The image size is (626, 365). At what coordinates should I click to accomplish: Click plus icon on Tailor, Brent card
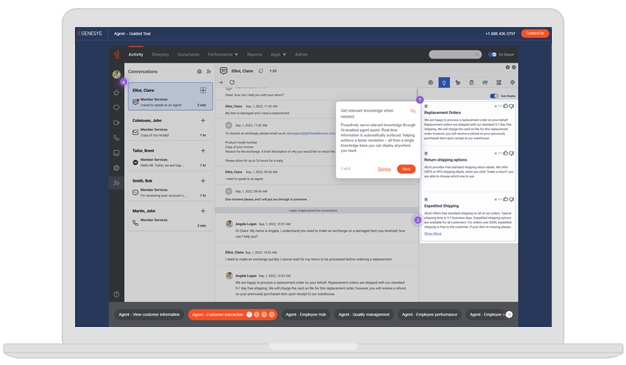[x=203, y=151]
